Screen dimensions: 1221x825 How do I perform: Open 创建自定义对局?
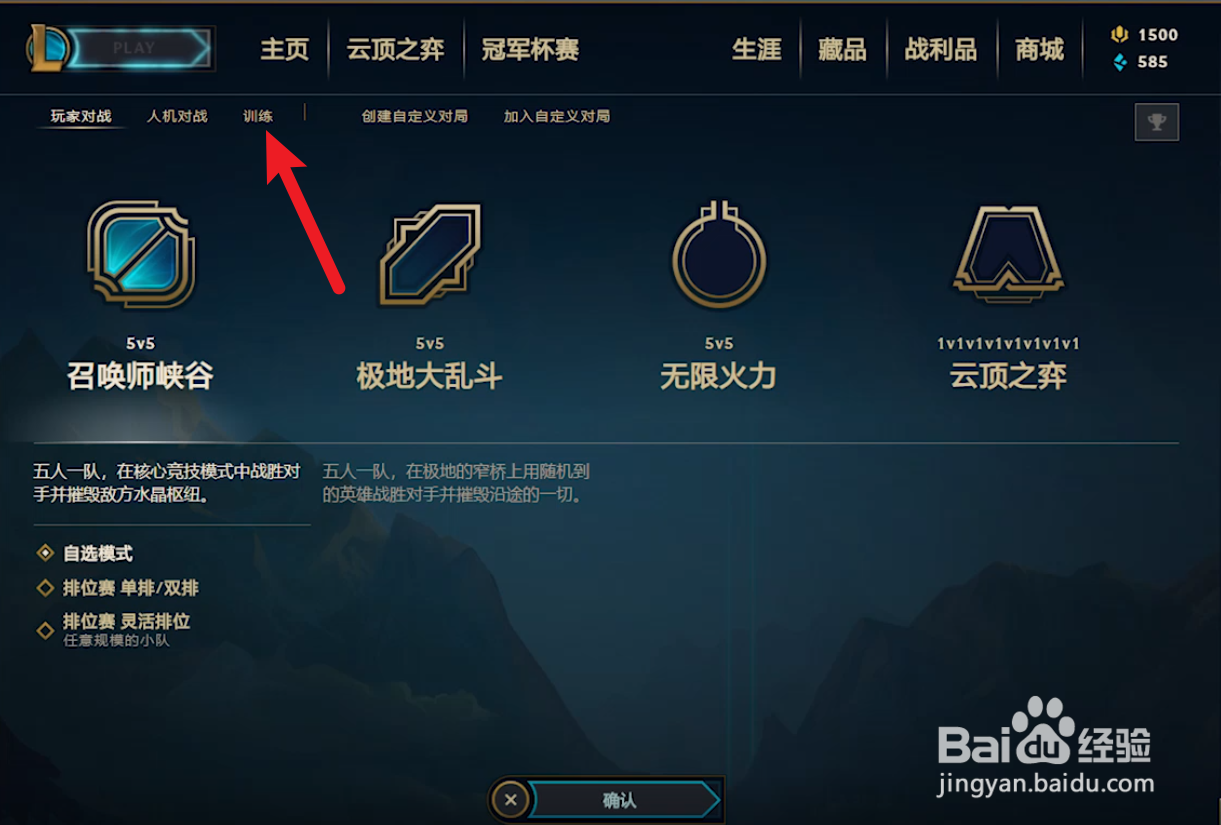coord(415,116)
